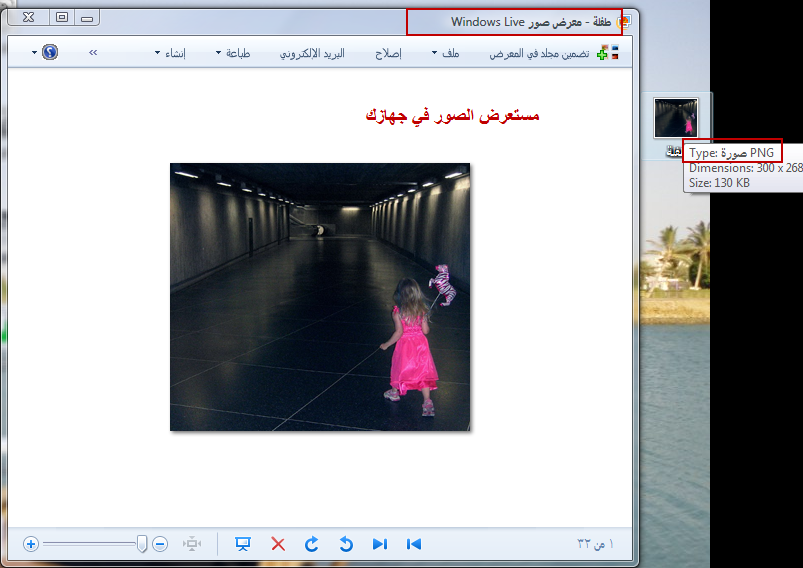
Task: Rotate the image clockwise
Action: coord(312,544)
